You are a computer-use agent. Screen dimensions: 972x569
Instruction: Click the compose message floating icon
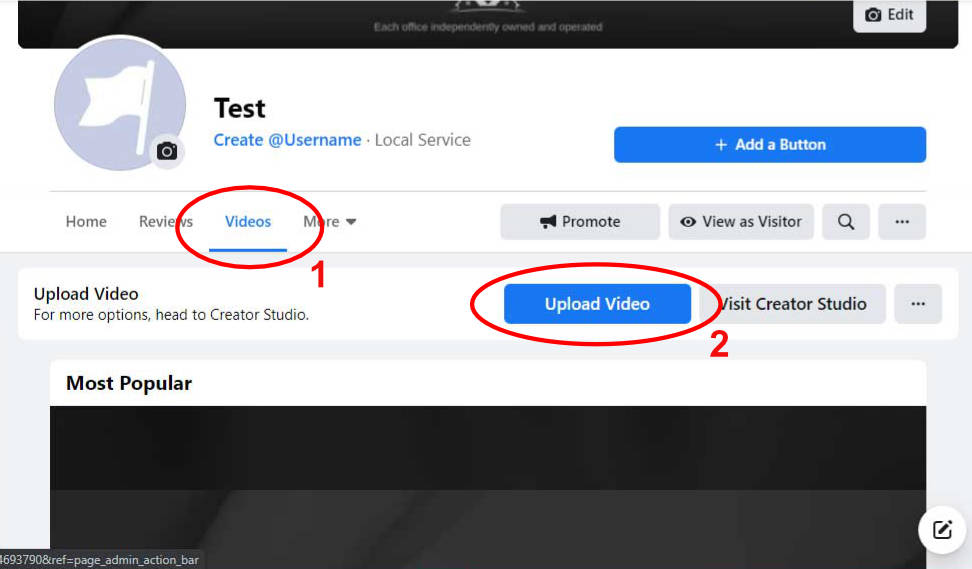coord(942,529)
